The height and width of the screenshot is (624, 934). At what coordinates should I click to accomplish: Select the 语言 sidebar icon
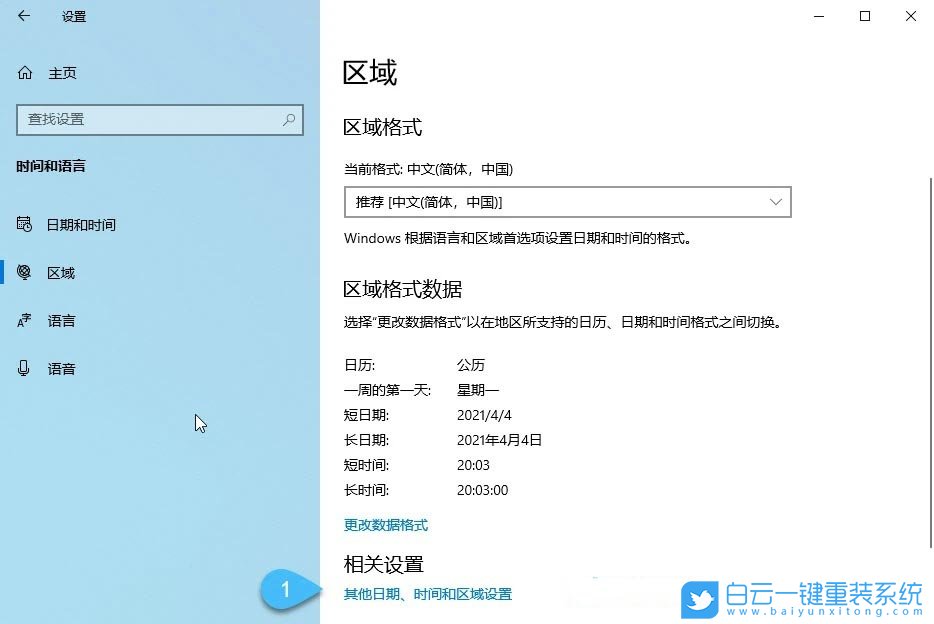pos(24,320)
